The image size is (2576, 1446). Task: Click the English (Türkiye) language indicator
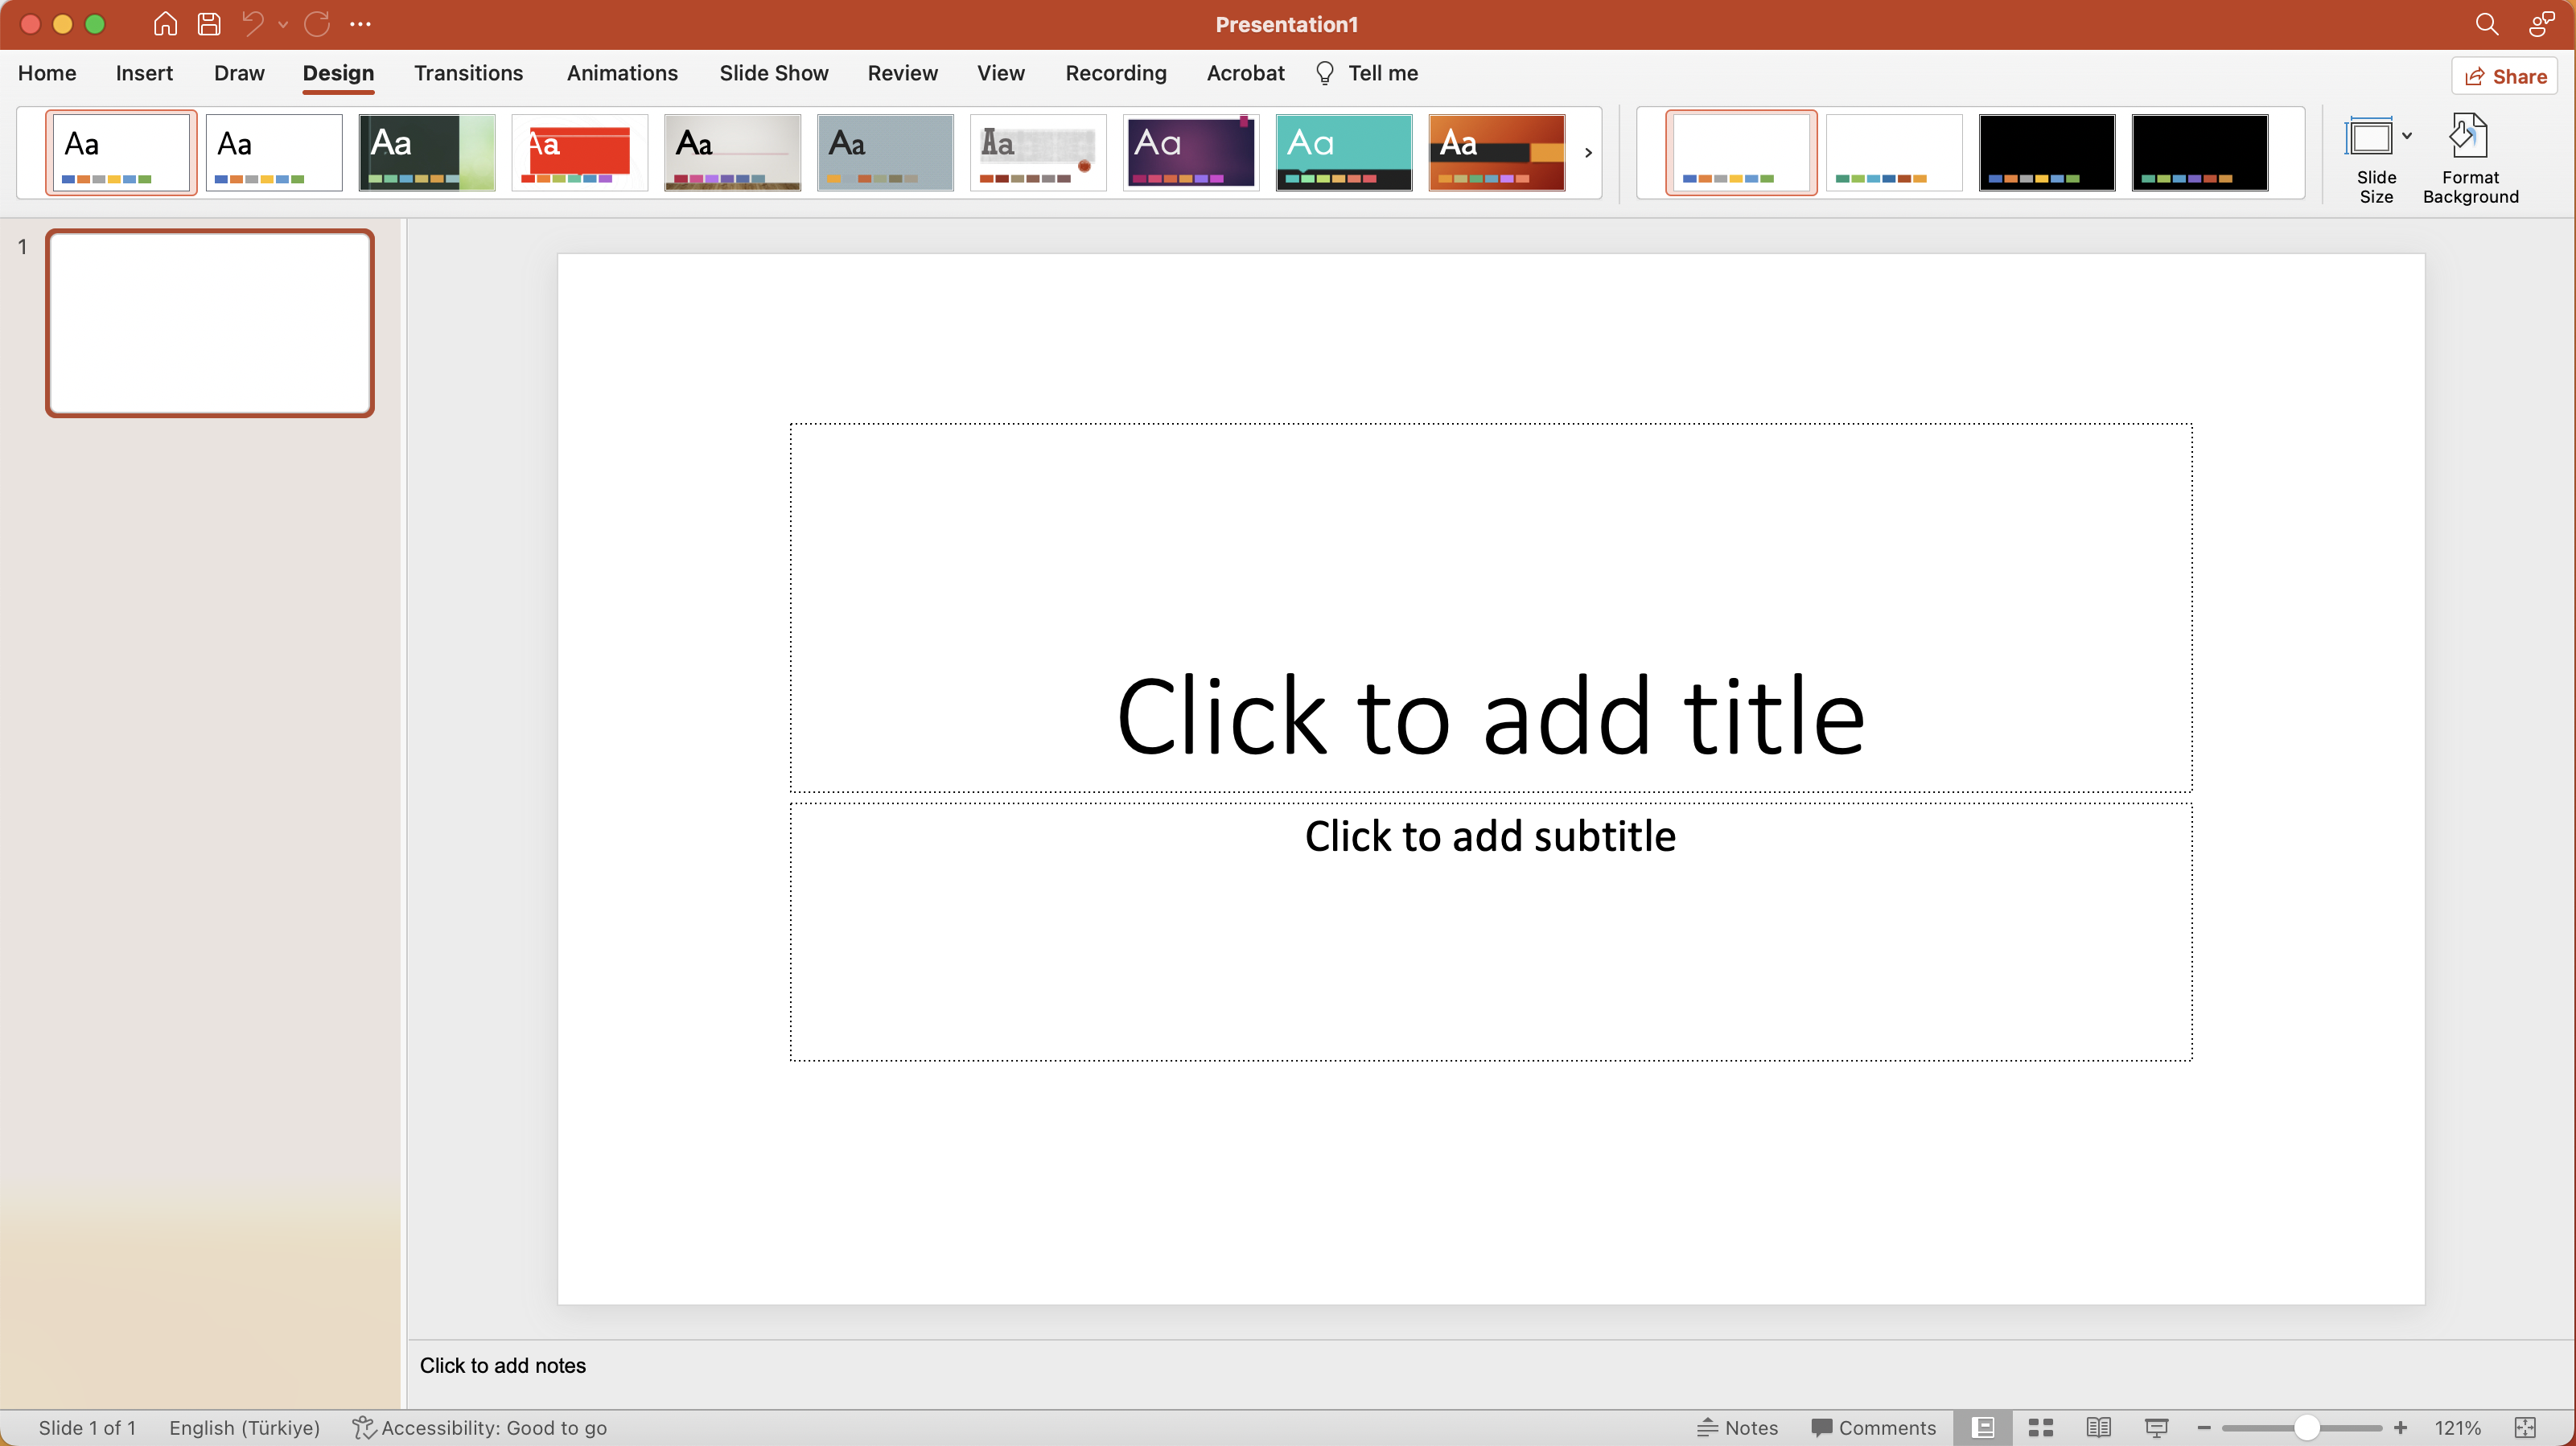244,1427
